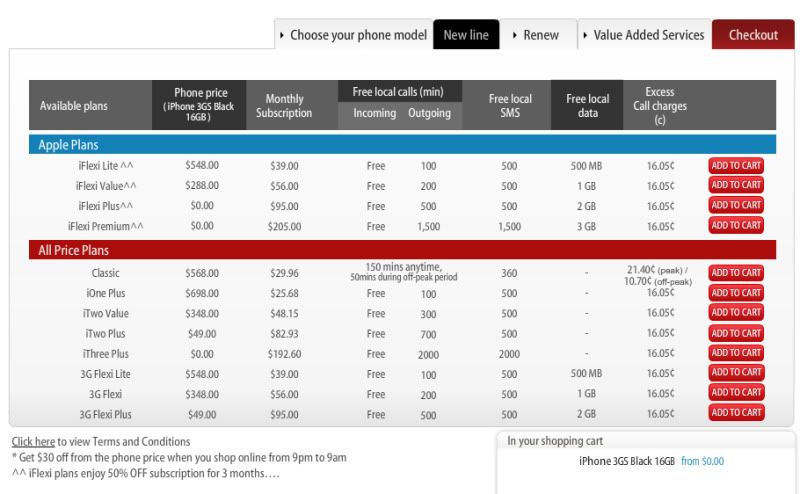Image resolution: width=800 pixels, height=494 pixels.
Task: Add iThree Plus plan to cart
Action: click(736, 353)
